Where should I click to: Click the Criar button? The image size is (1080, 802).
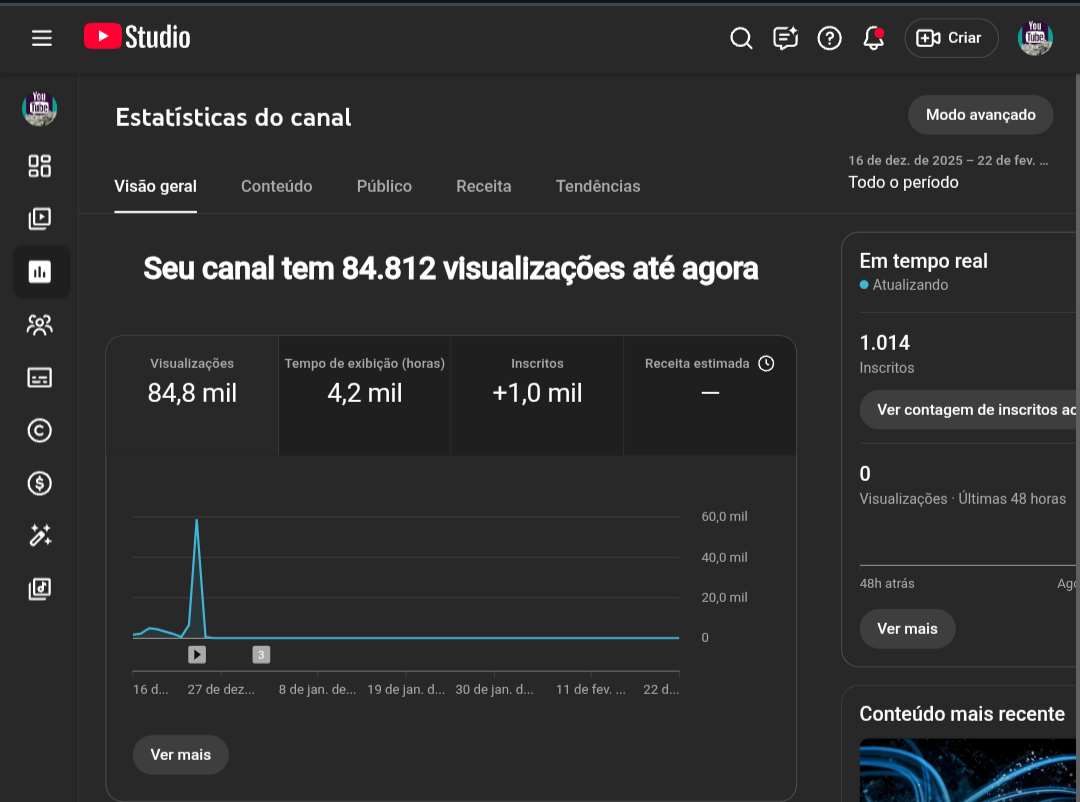click(951, 38)
